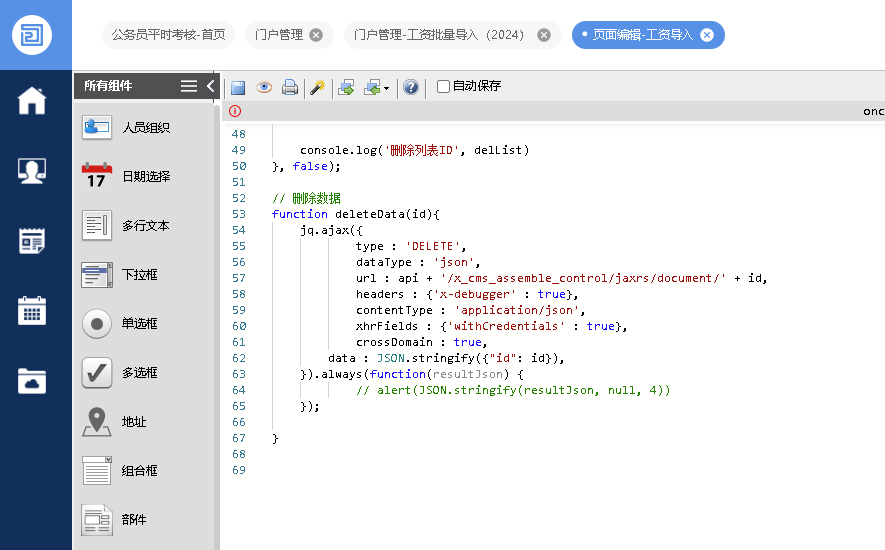Switch to 公务员平时考核-首页 tab
Image resolution: width=885 pixels, height=550 pixels.
point(168,35)
